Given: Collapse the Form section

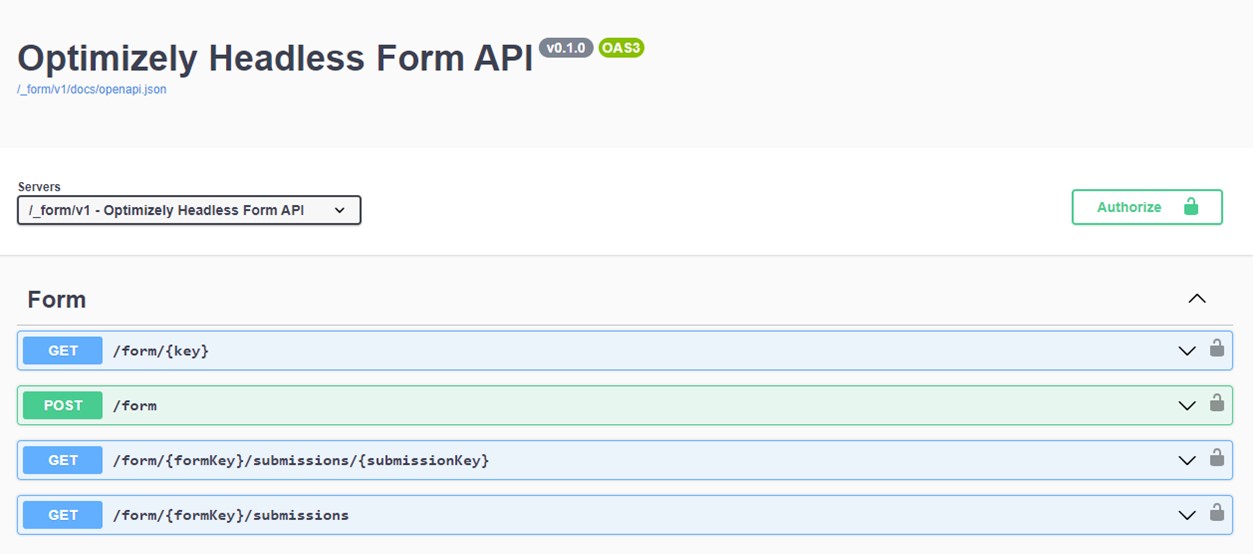Looking at the screenshot, I should (x=1196, y=299).
